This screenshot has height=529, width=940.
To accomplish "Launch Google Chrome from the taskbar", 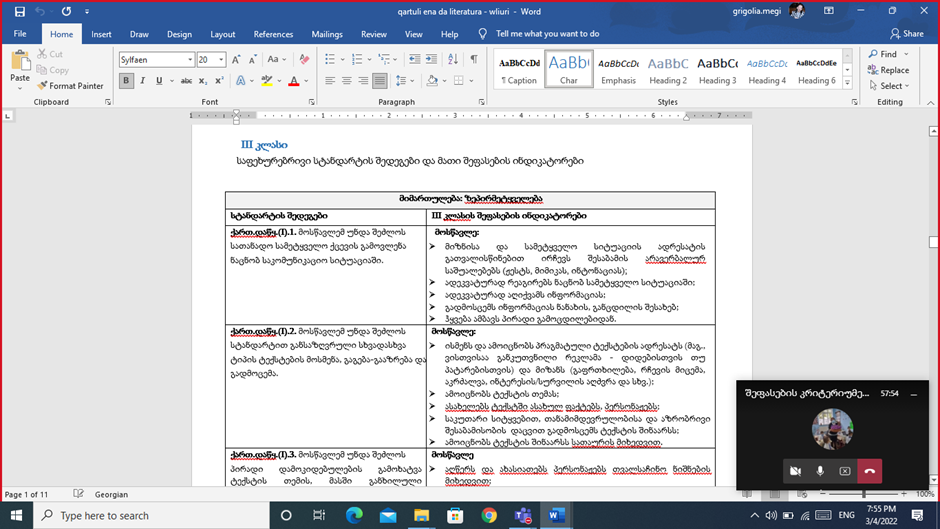I will point(489,515).
